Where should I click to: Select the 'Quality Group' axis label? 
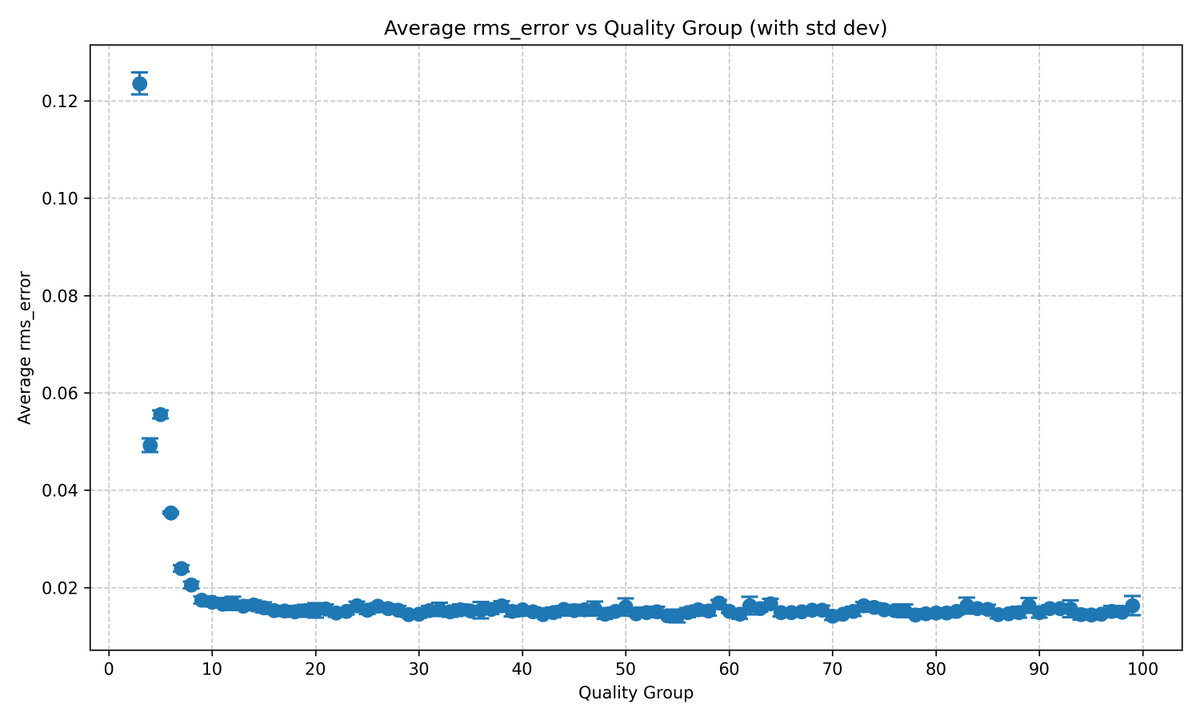636,692
